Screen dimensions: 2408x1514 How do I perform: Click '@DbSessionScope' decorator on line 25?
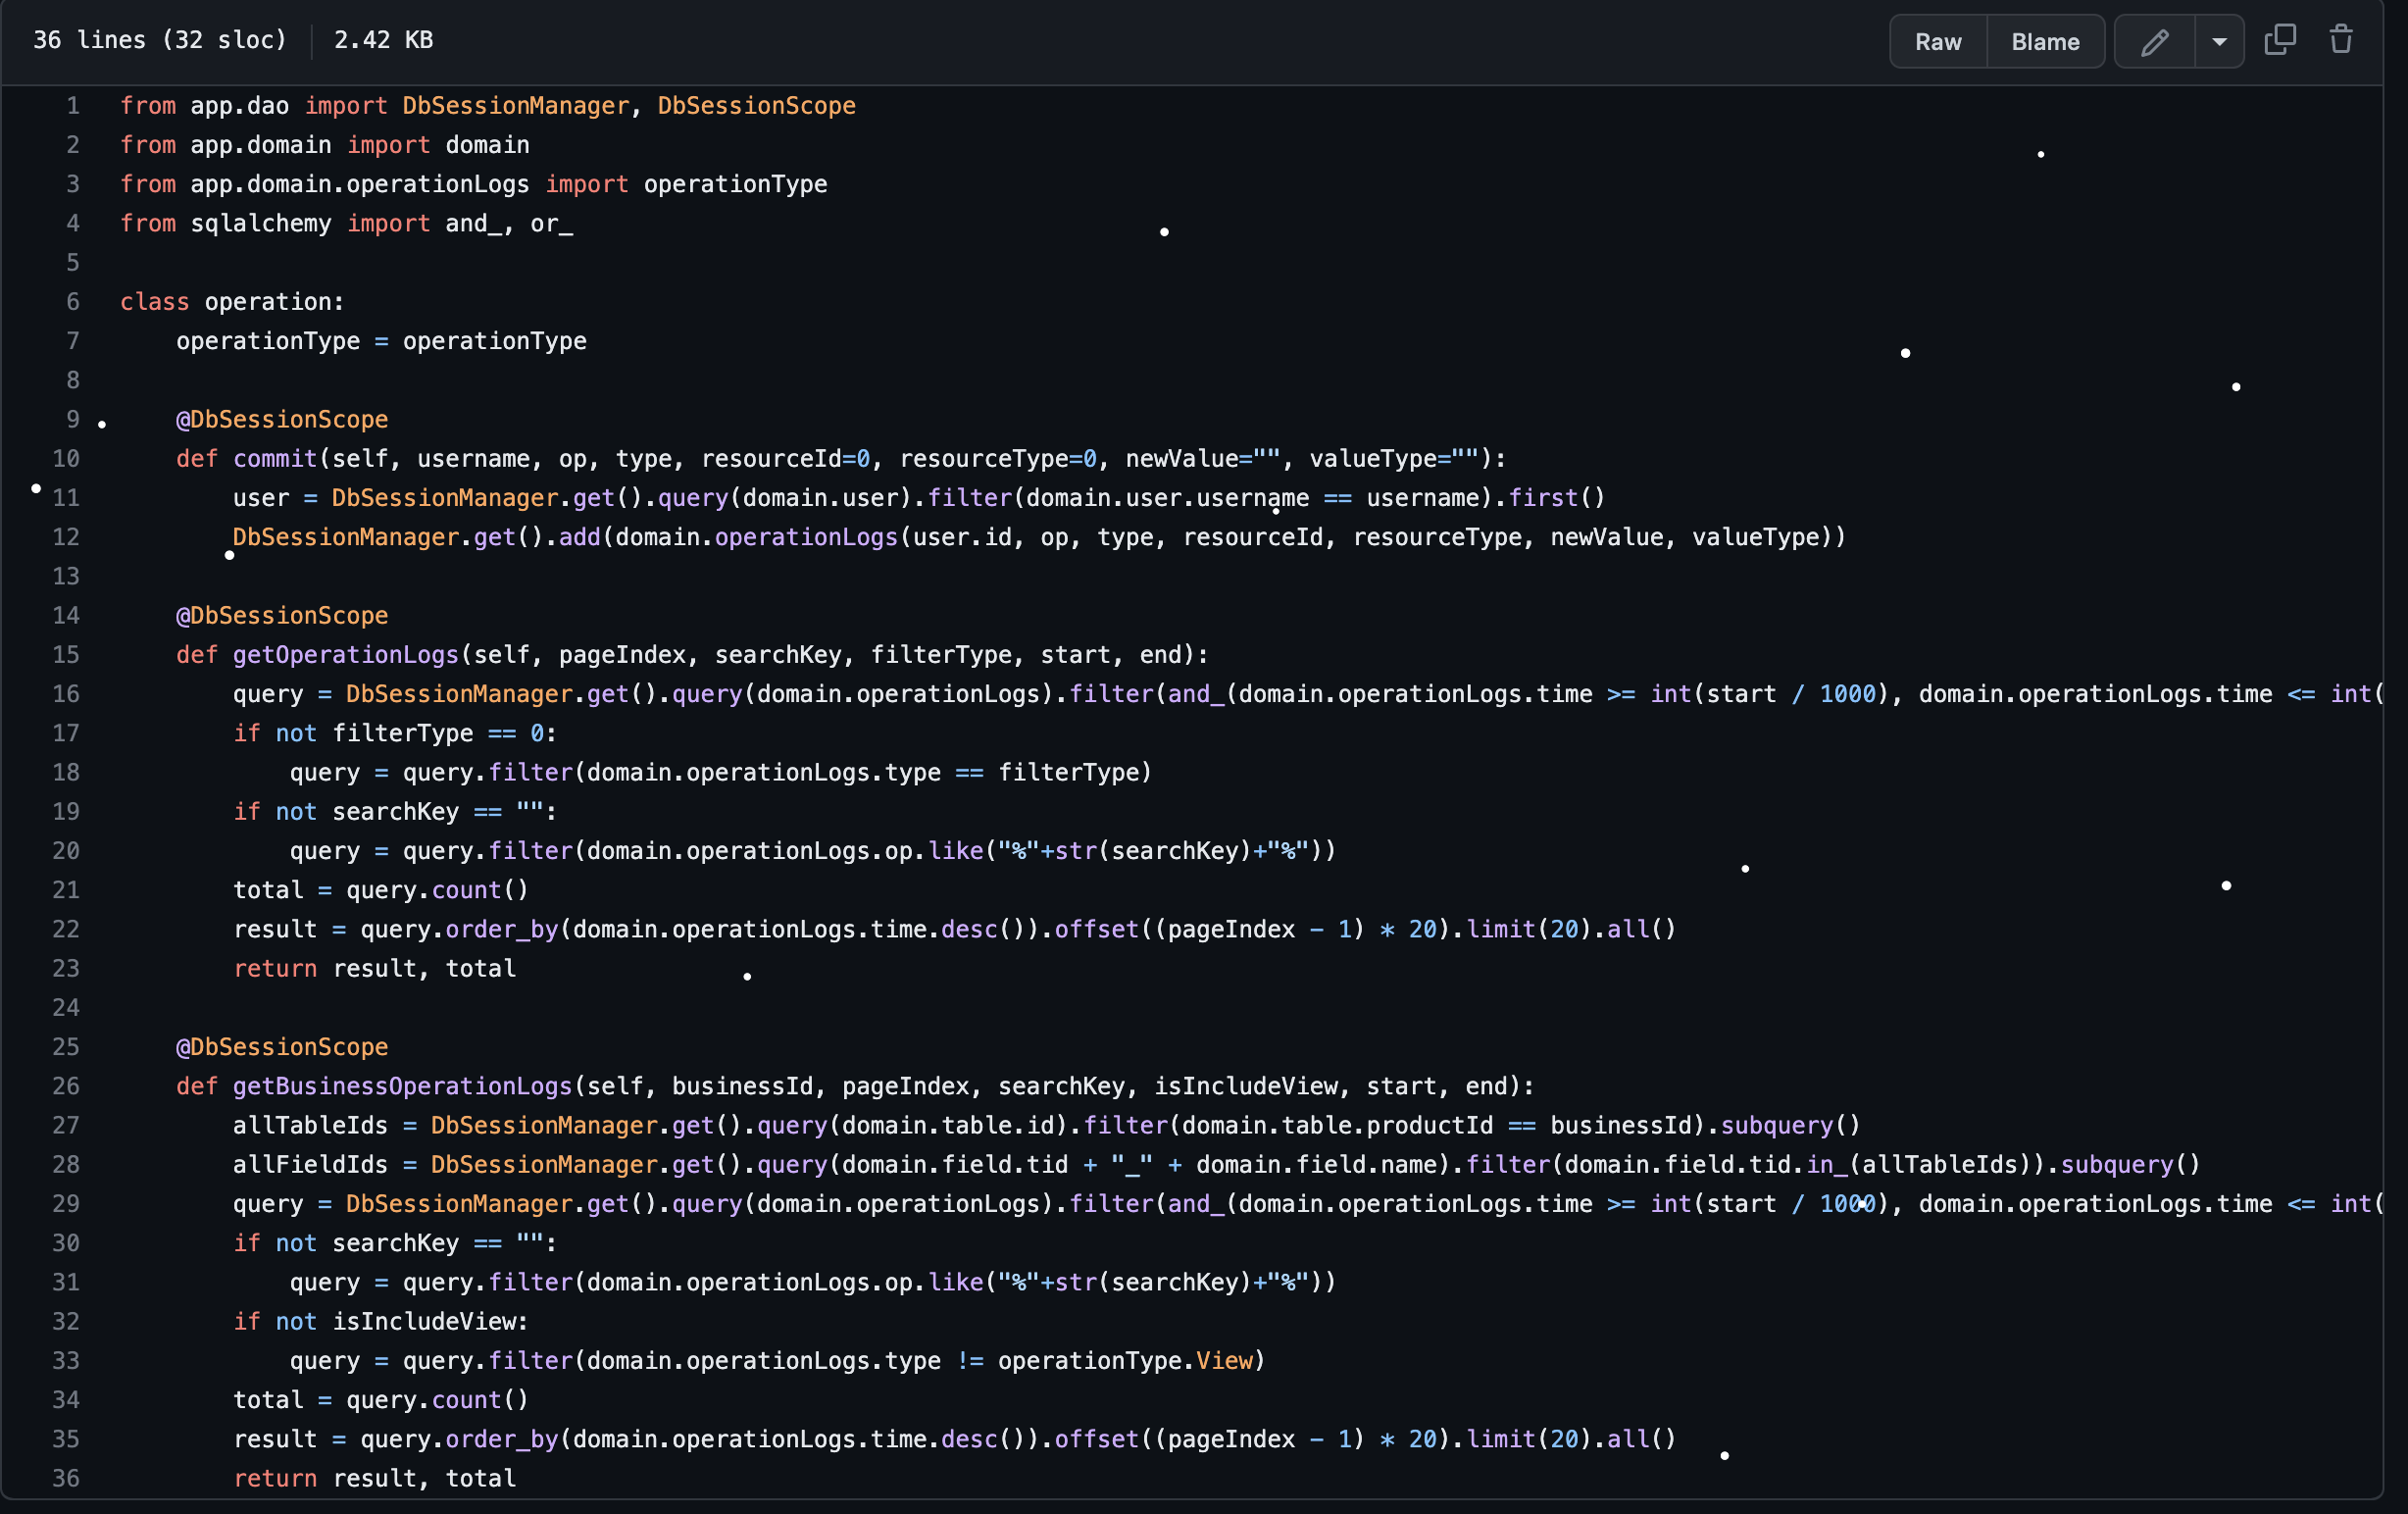pyautogui.click(x=282, y=1047)
